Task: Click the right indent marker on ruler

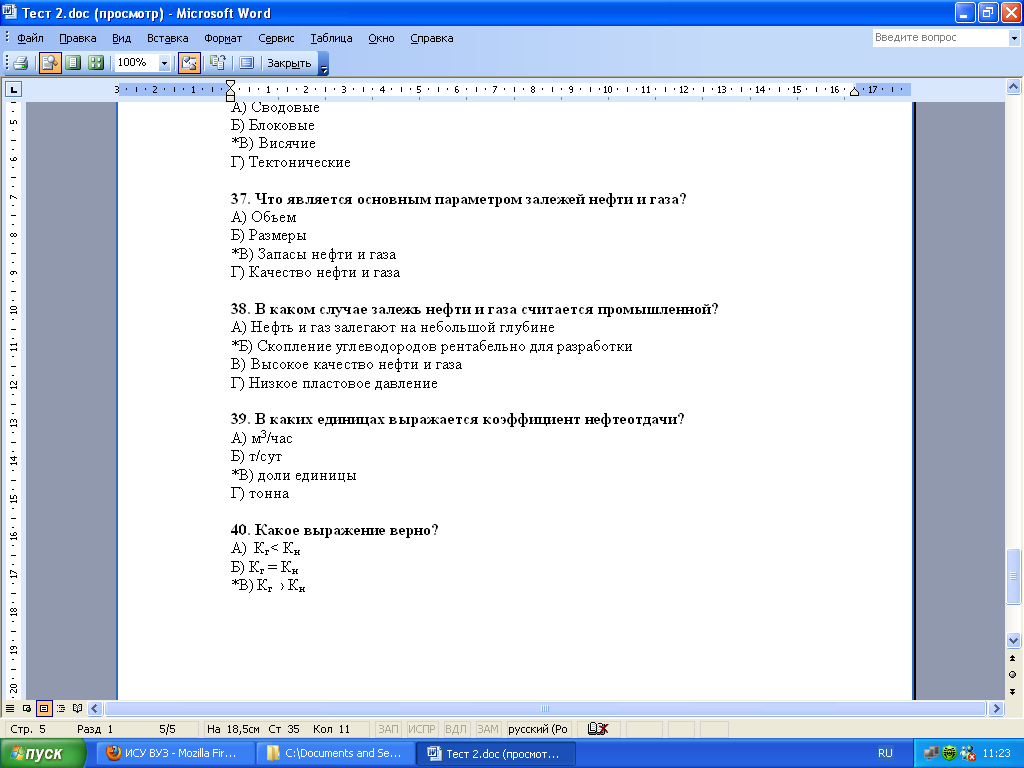Action: tap(854, 92)
